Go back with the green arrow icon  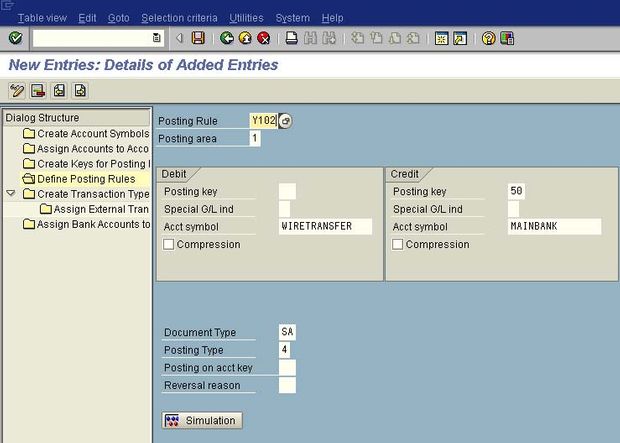pos(227,38)
